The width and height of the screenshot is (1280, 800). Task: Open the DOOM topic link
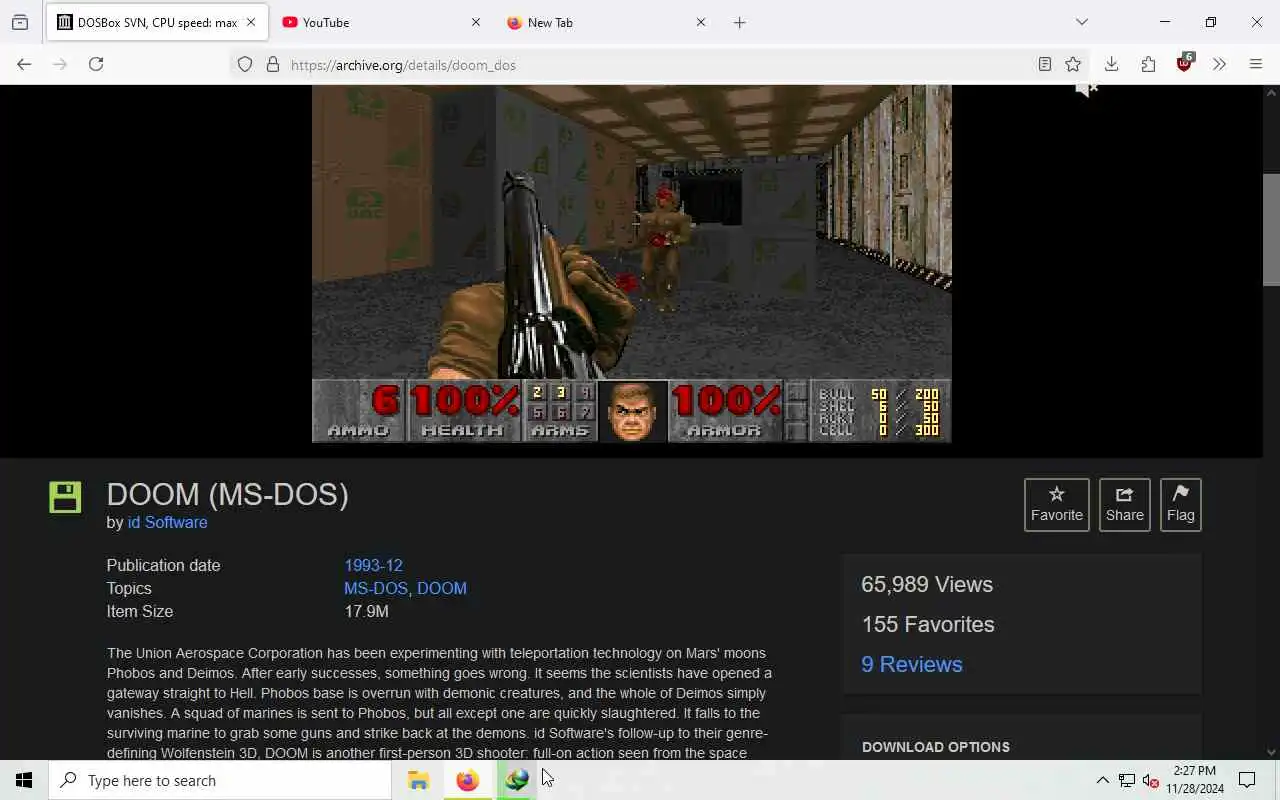(x=442, y=588)
